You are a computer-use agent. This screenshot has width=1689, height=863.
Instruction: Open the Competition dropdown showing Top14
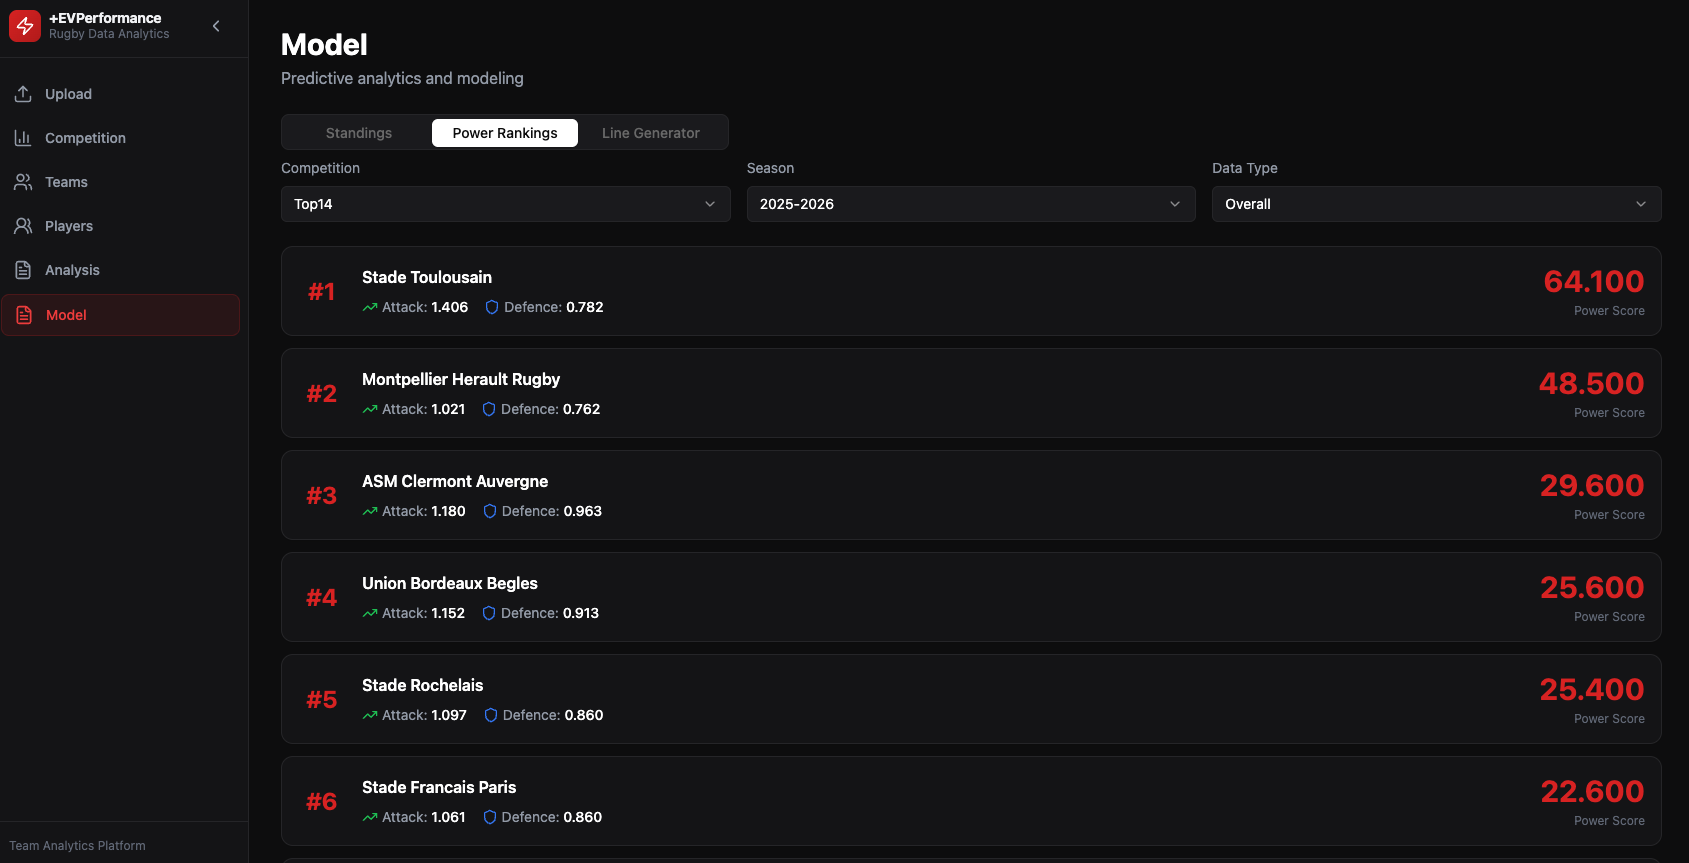tap(506, 204)
